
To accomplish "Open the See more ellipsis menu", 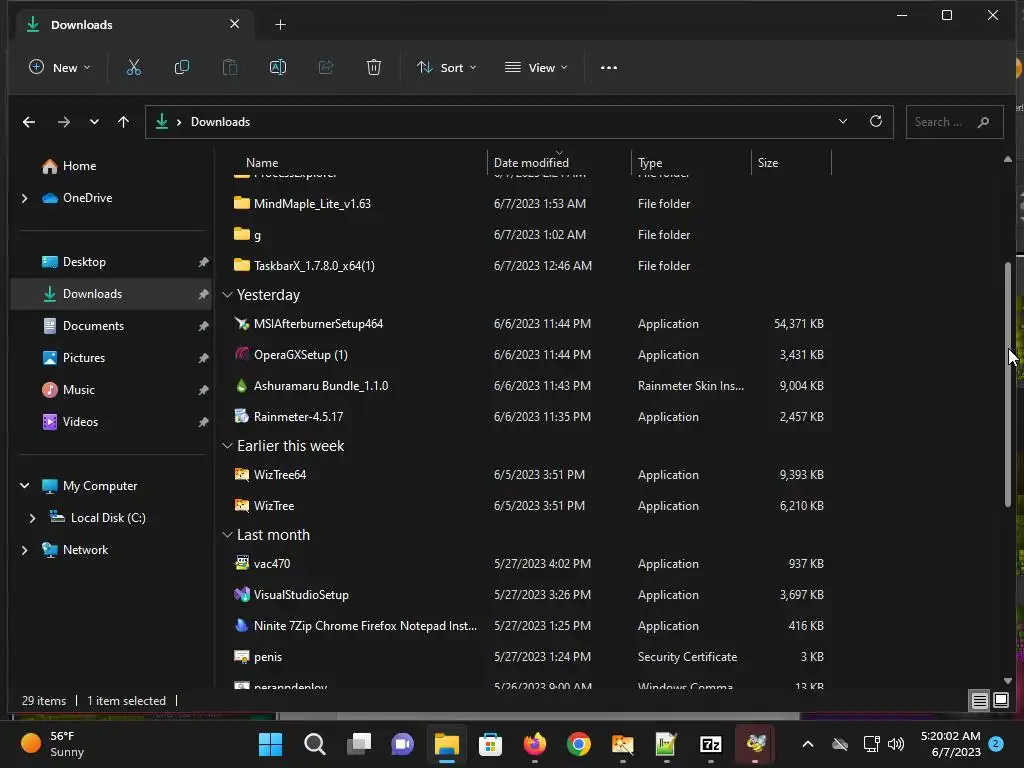I will 609,67.
